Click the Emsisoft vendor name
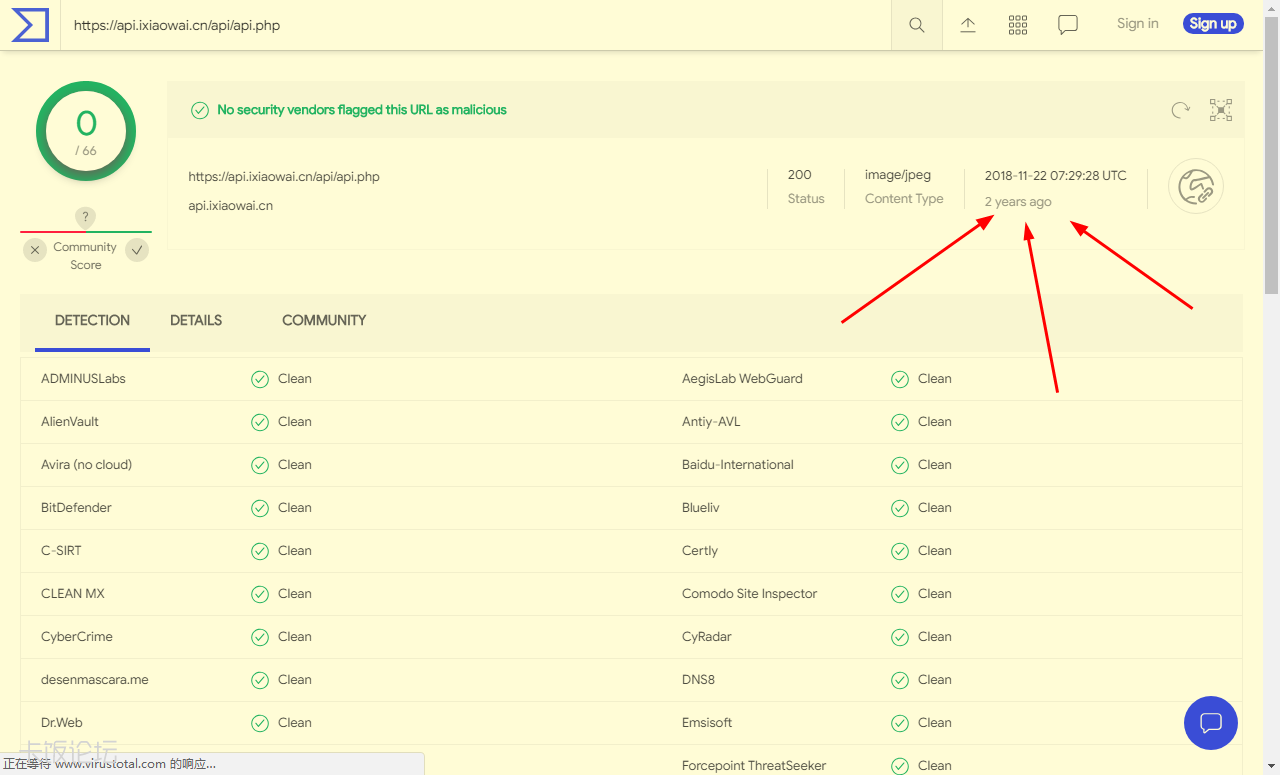This screenshot has height=775, width=1280. click(x=707, y=723)
